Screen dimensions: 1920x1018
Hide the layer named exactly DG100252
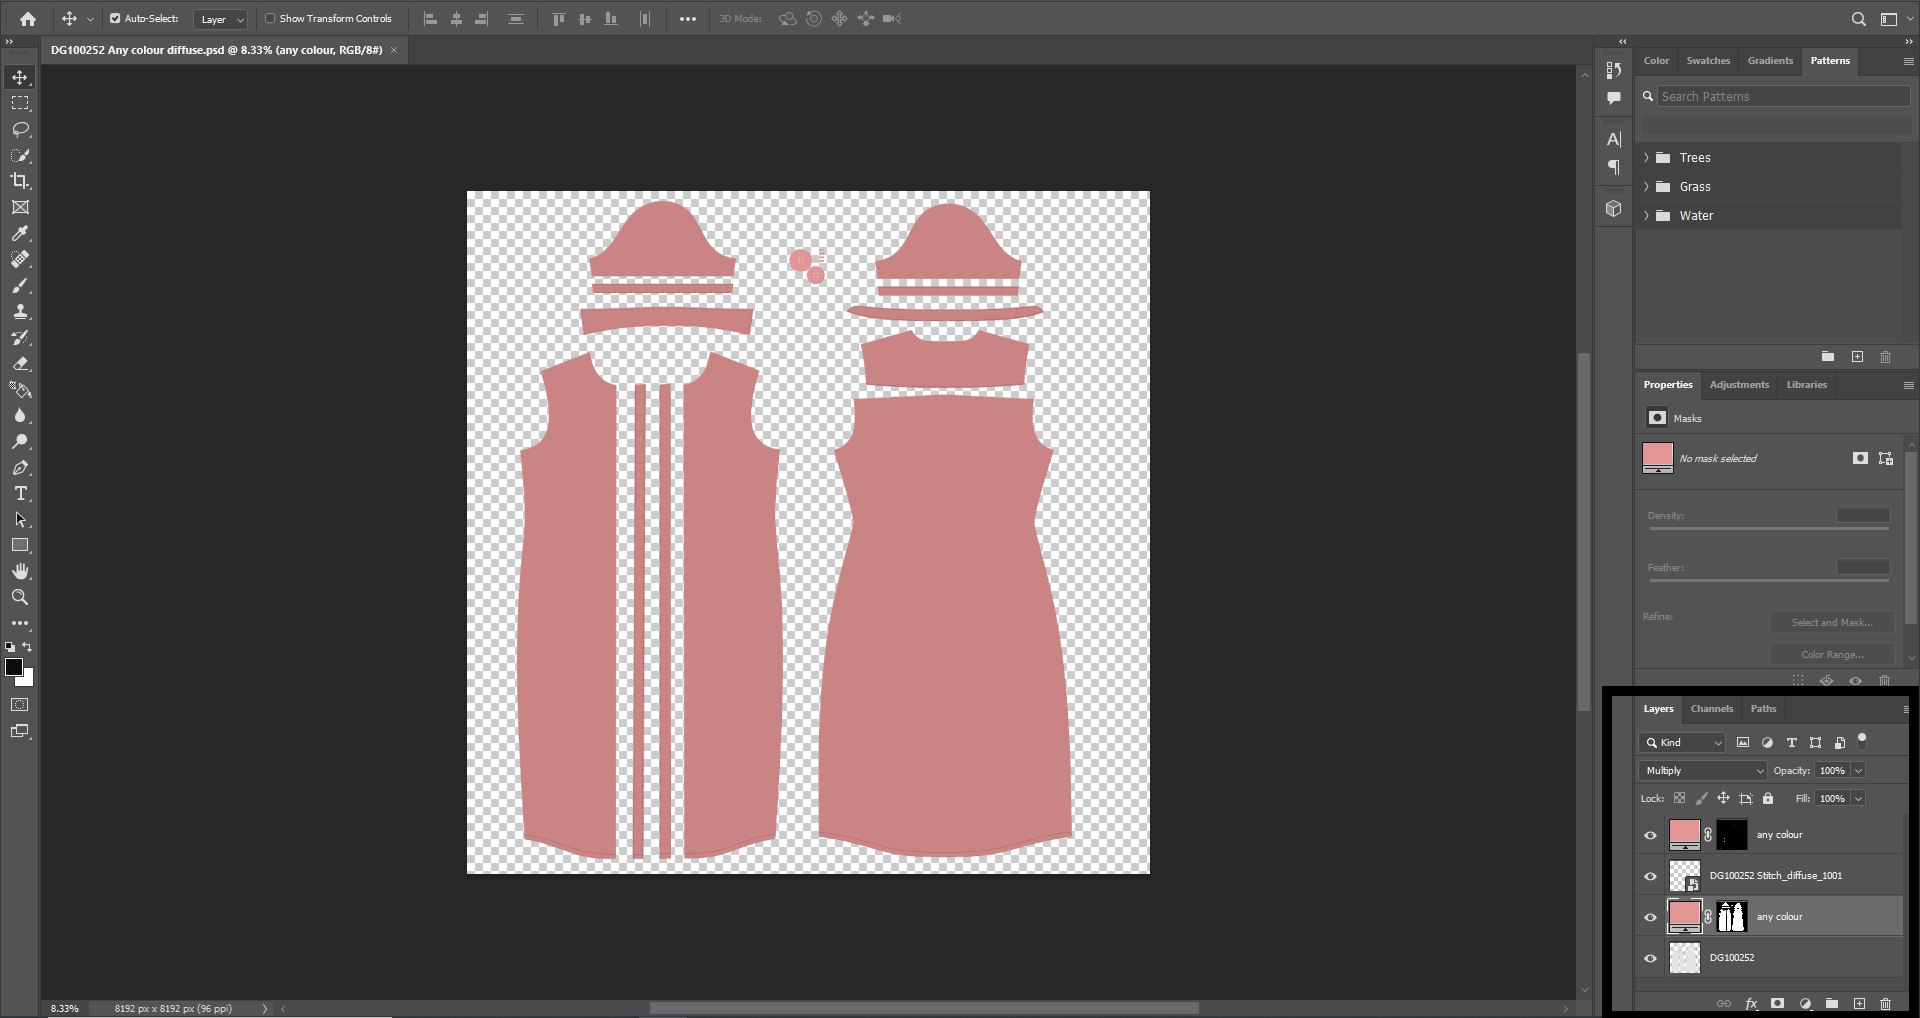tap(1650, 958)
